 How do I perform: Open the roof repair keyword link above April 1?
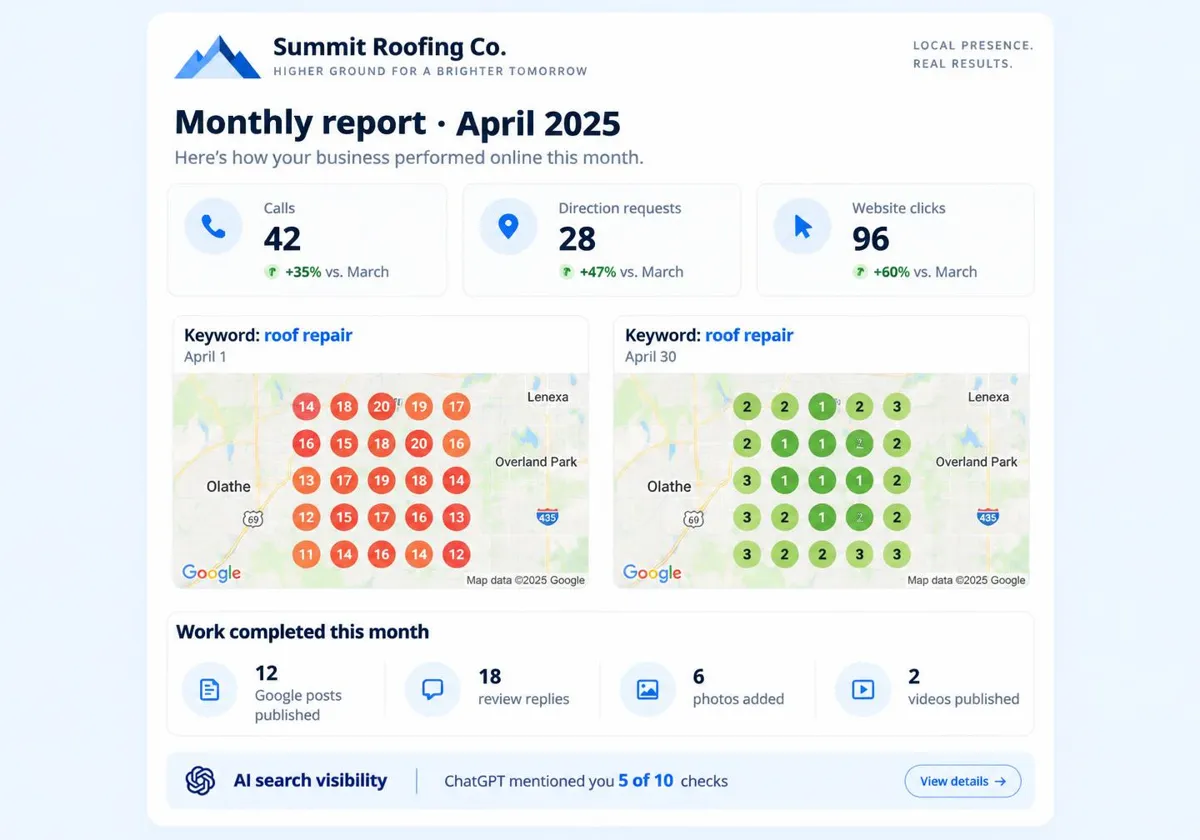(308, 335)
